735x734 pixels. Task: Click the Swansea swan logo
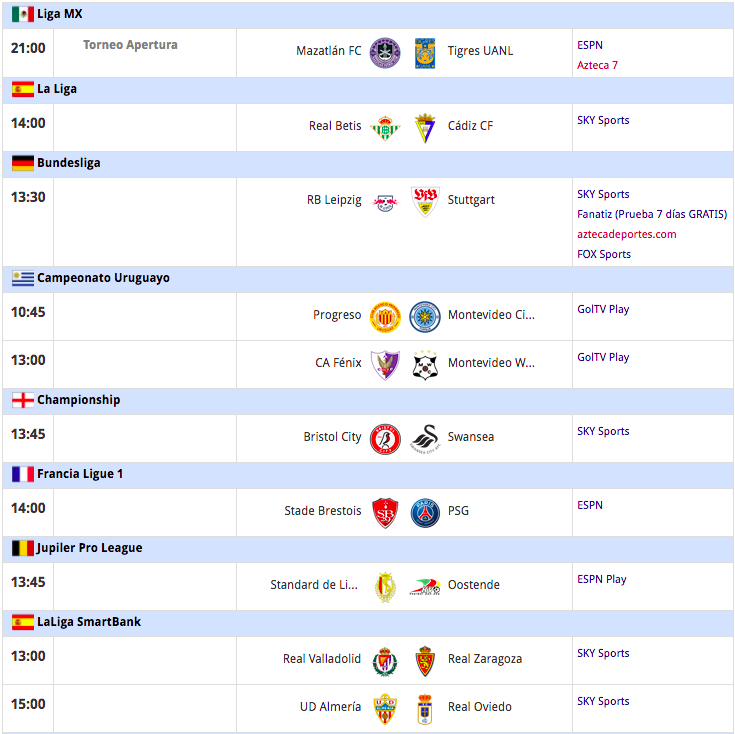425,438
